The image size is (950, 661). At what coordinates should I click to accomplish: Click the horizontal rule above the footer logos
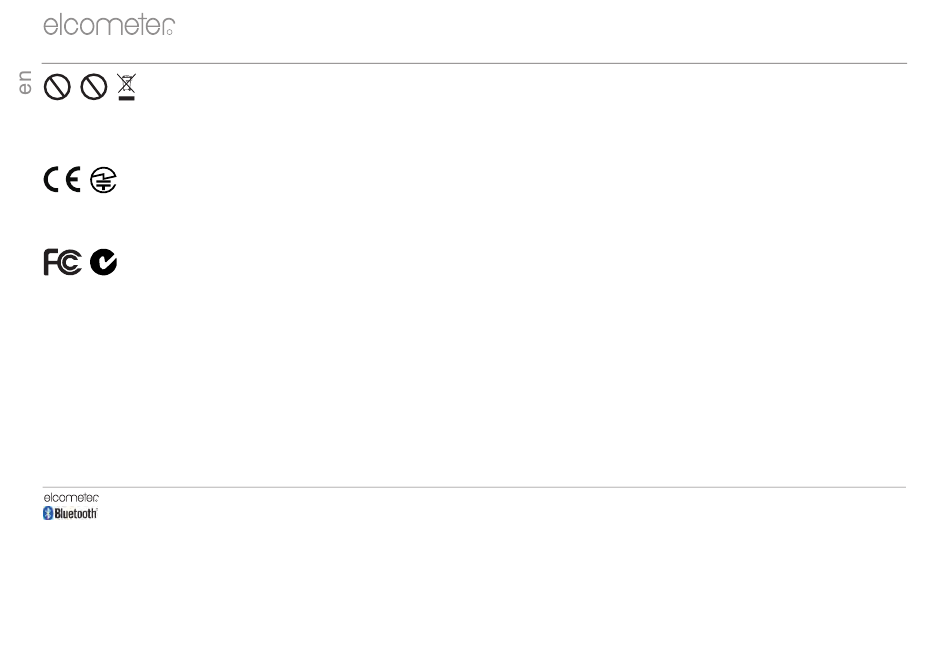[x=474, y=487]
